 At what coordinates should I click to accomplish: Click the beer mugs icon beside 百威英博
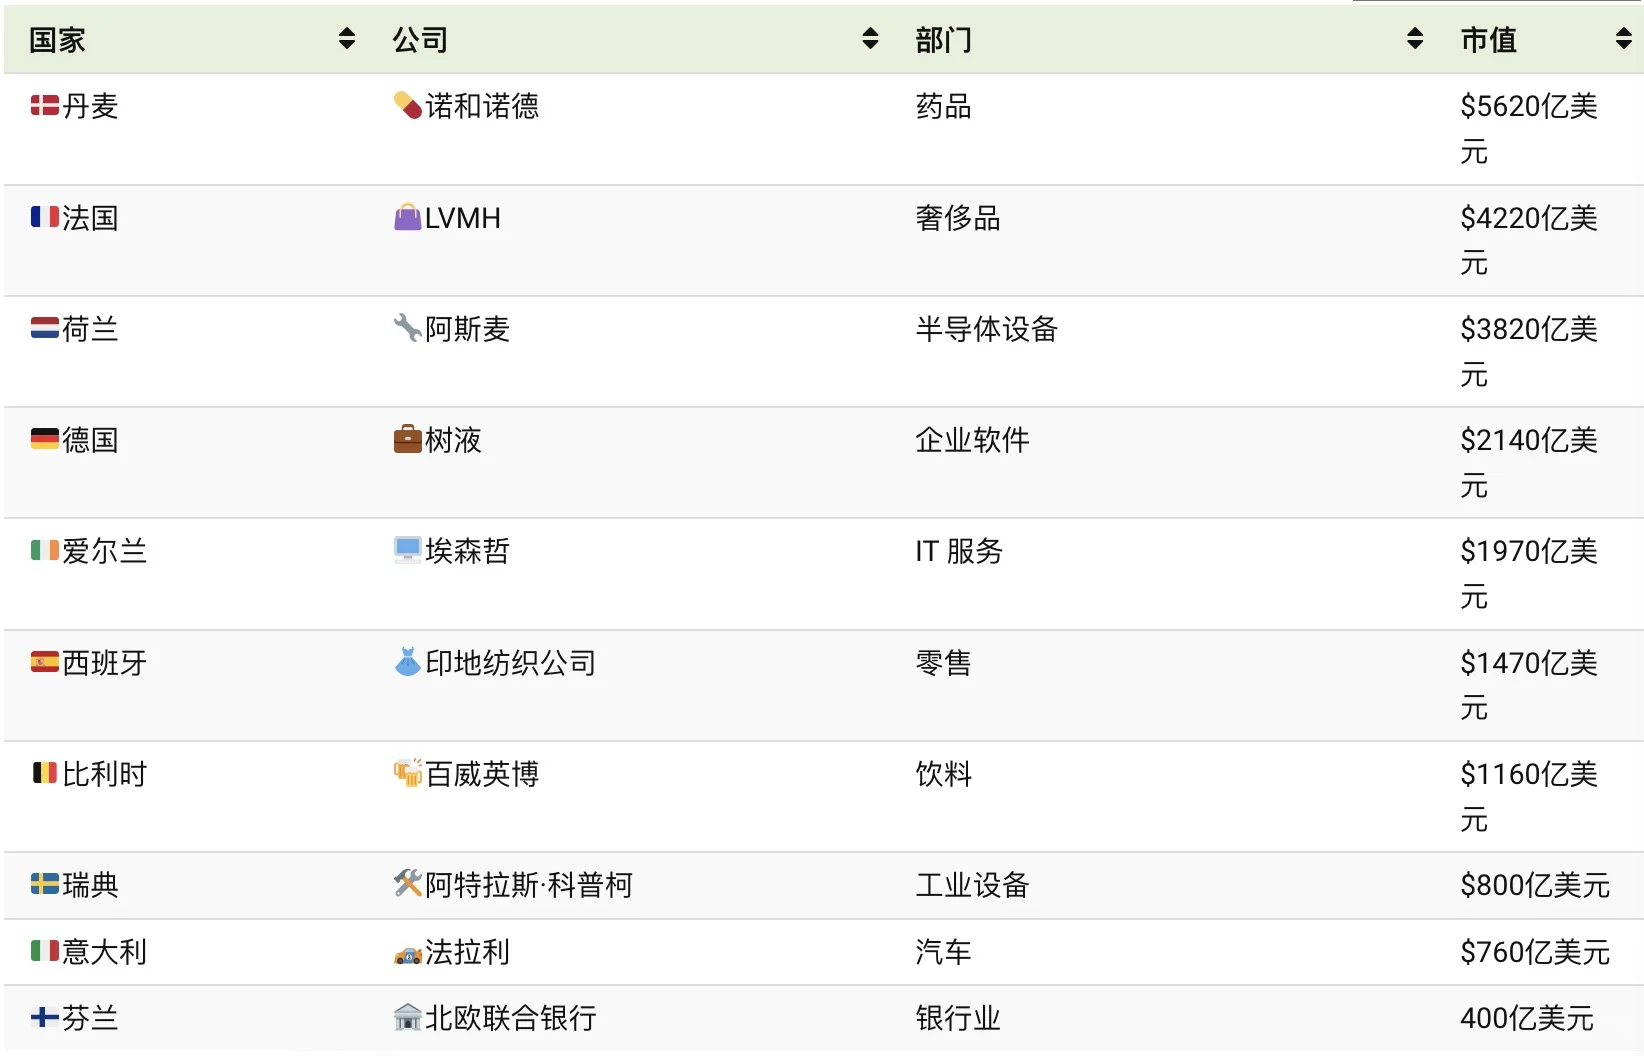(408, 773)
